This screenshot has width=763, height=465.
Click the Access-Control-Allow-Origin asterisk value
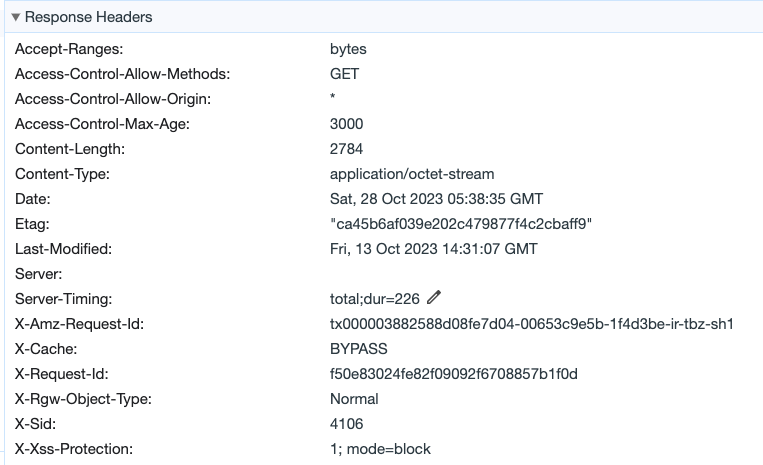(x=333, y=99)
